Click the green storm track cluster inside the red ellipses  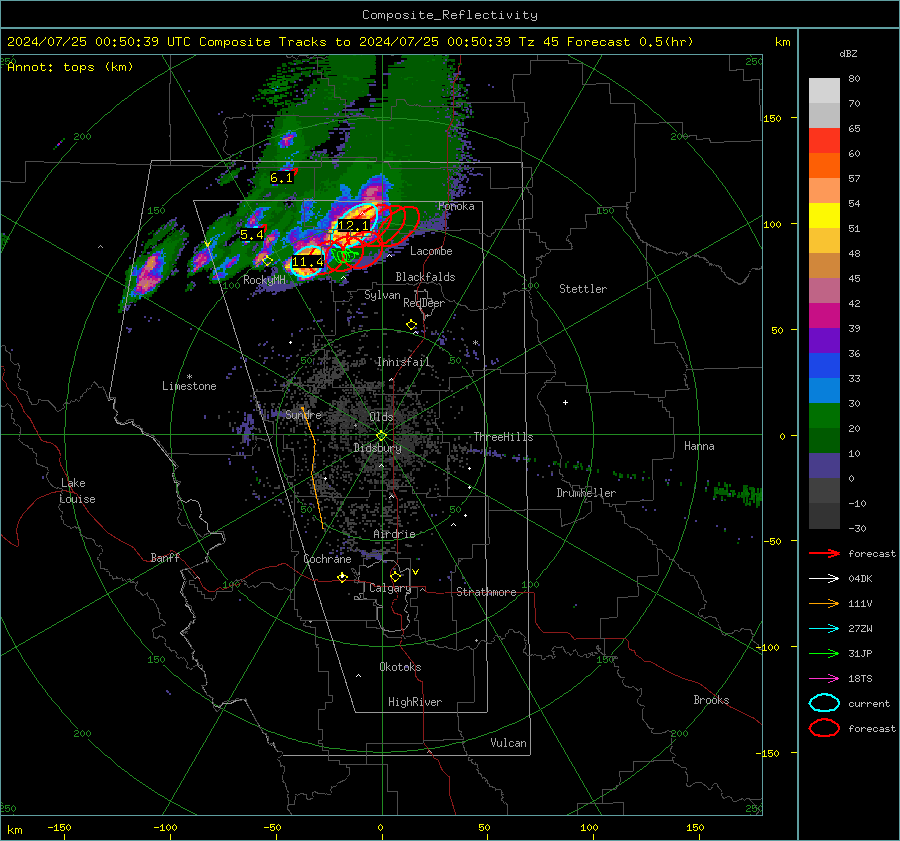coord(346,254)
